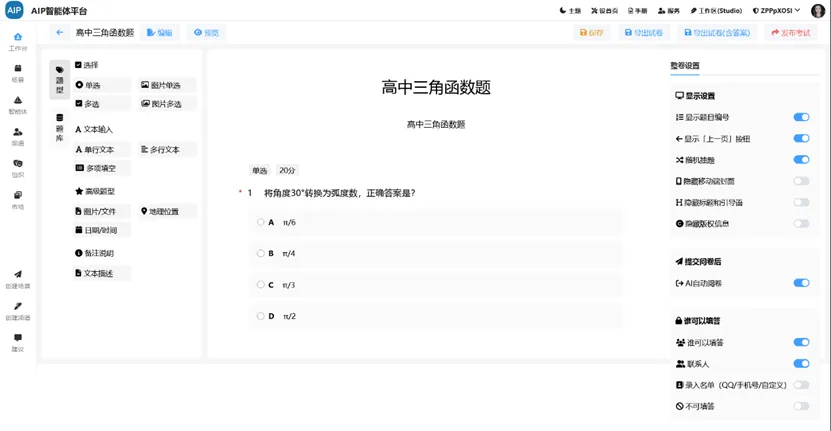
Task: Toggle 显示题目编号 switch
Action: click(801, 117)
